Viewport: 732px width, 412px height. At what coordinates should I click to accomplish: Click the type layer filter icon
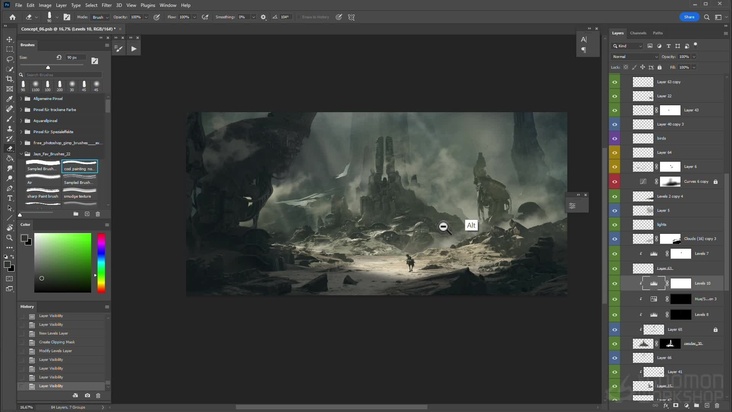click(669, 46)
